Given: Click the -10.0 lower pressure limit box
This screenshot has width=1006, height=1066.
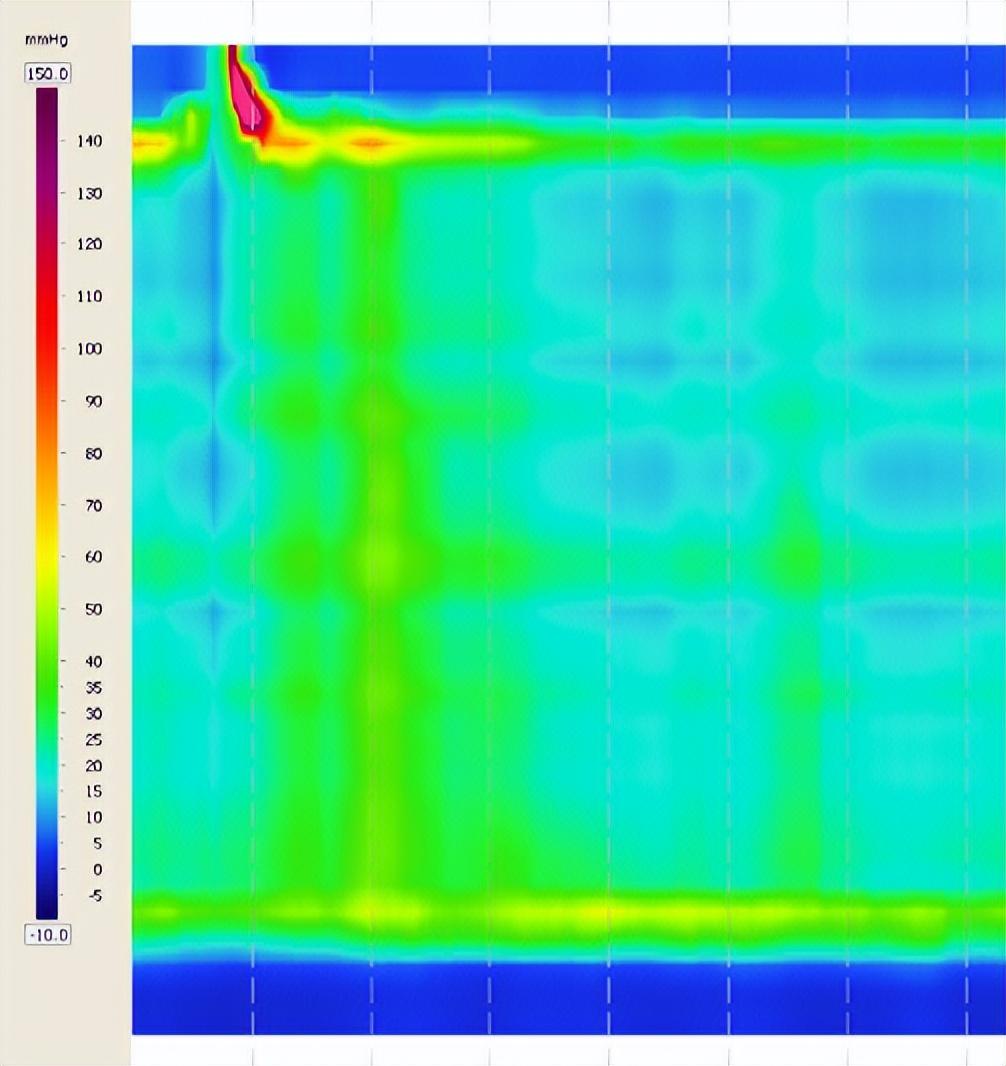Looking at the screenshot, I should [47, 934].
